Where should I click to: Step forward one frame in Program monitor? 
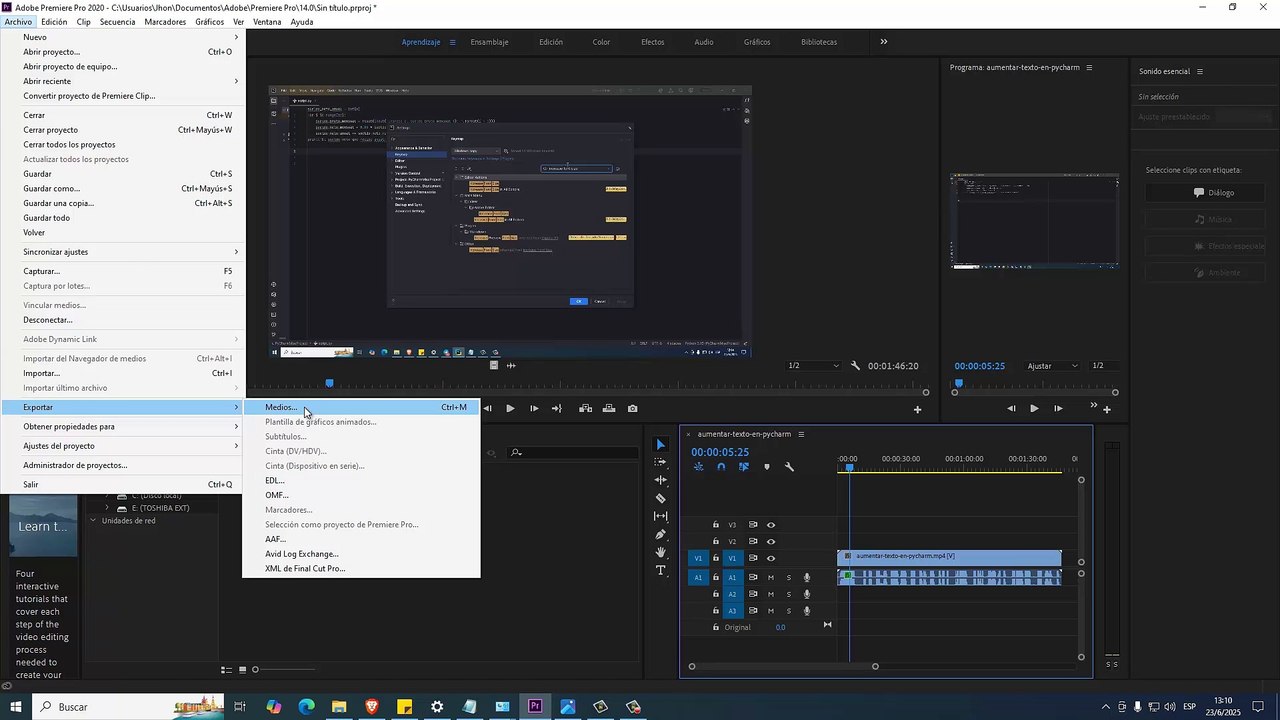pyautogui.click(x=1058, y=408)
